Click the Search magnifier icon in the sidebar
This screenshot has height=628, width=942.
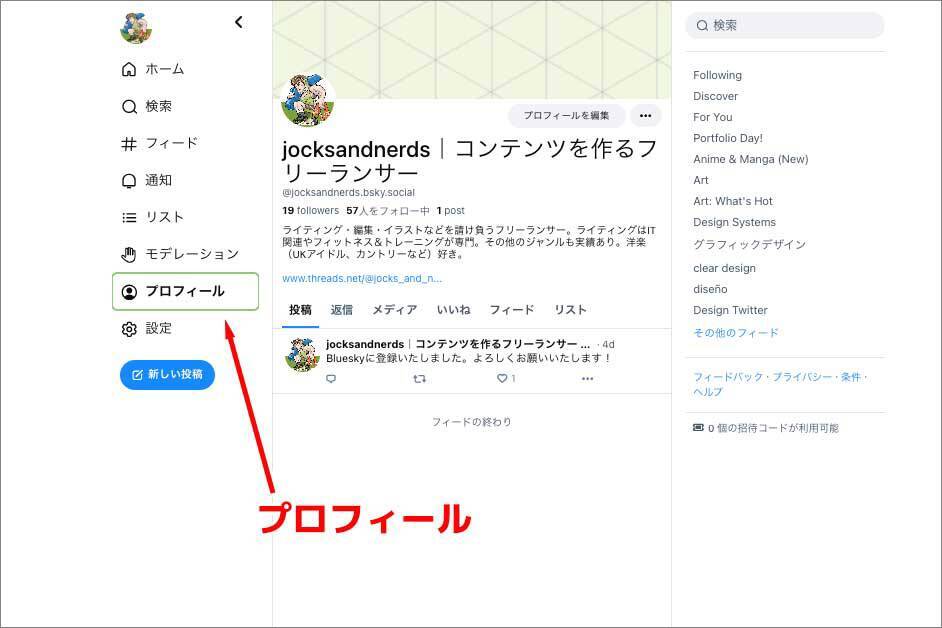pyautogui.click(x=129, y=106)
